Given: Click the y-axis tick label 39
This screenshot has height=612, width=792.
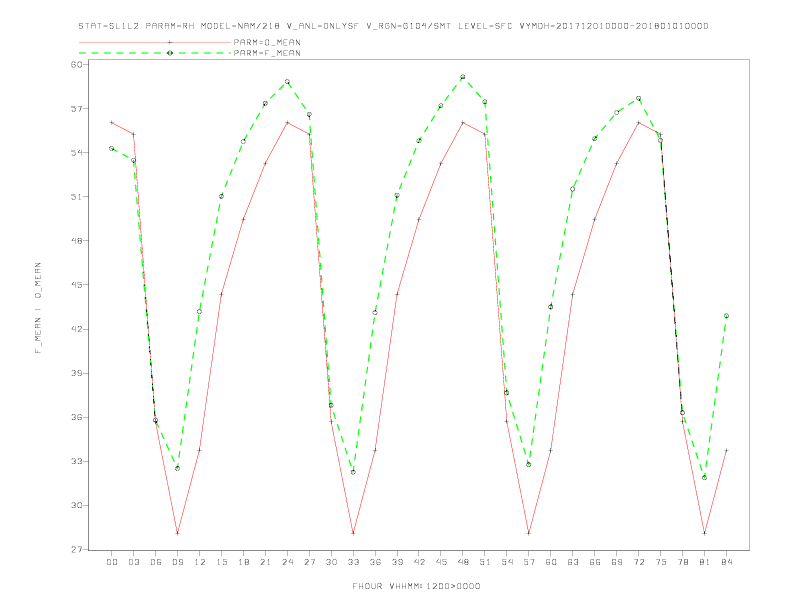Looking at the screenshot, I should tap(77, 373).
